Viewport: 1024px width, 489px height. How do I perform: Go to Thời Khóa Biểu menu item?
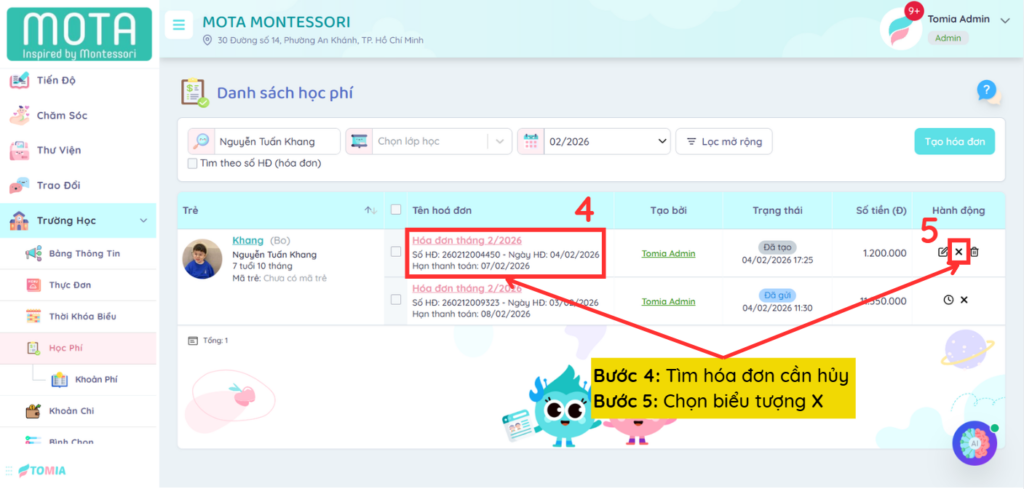pyautogui.click(x=83, y=317)
